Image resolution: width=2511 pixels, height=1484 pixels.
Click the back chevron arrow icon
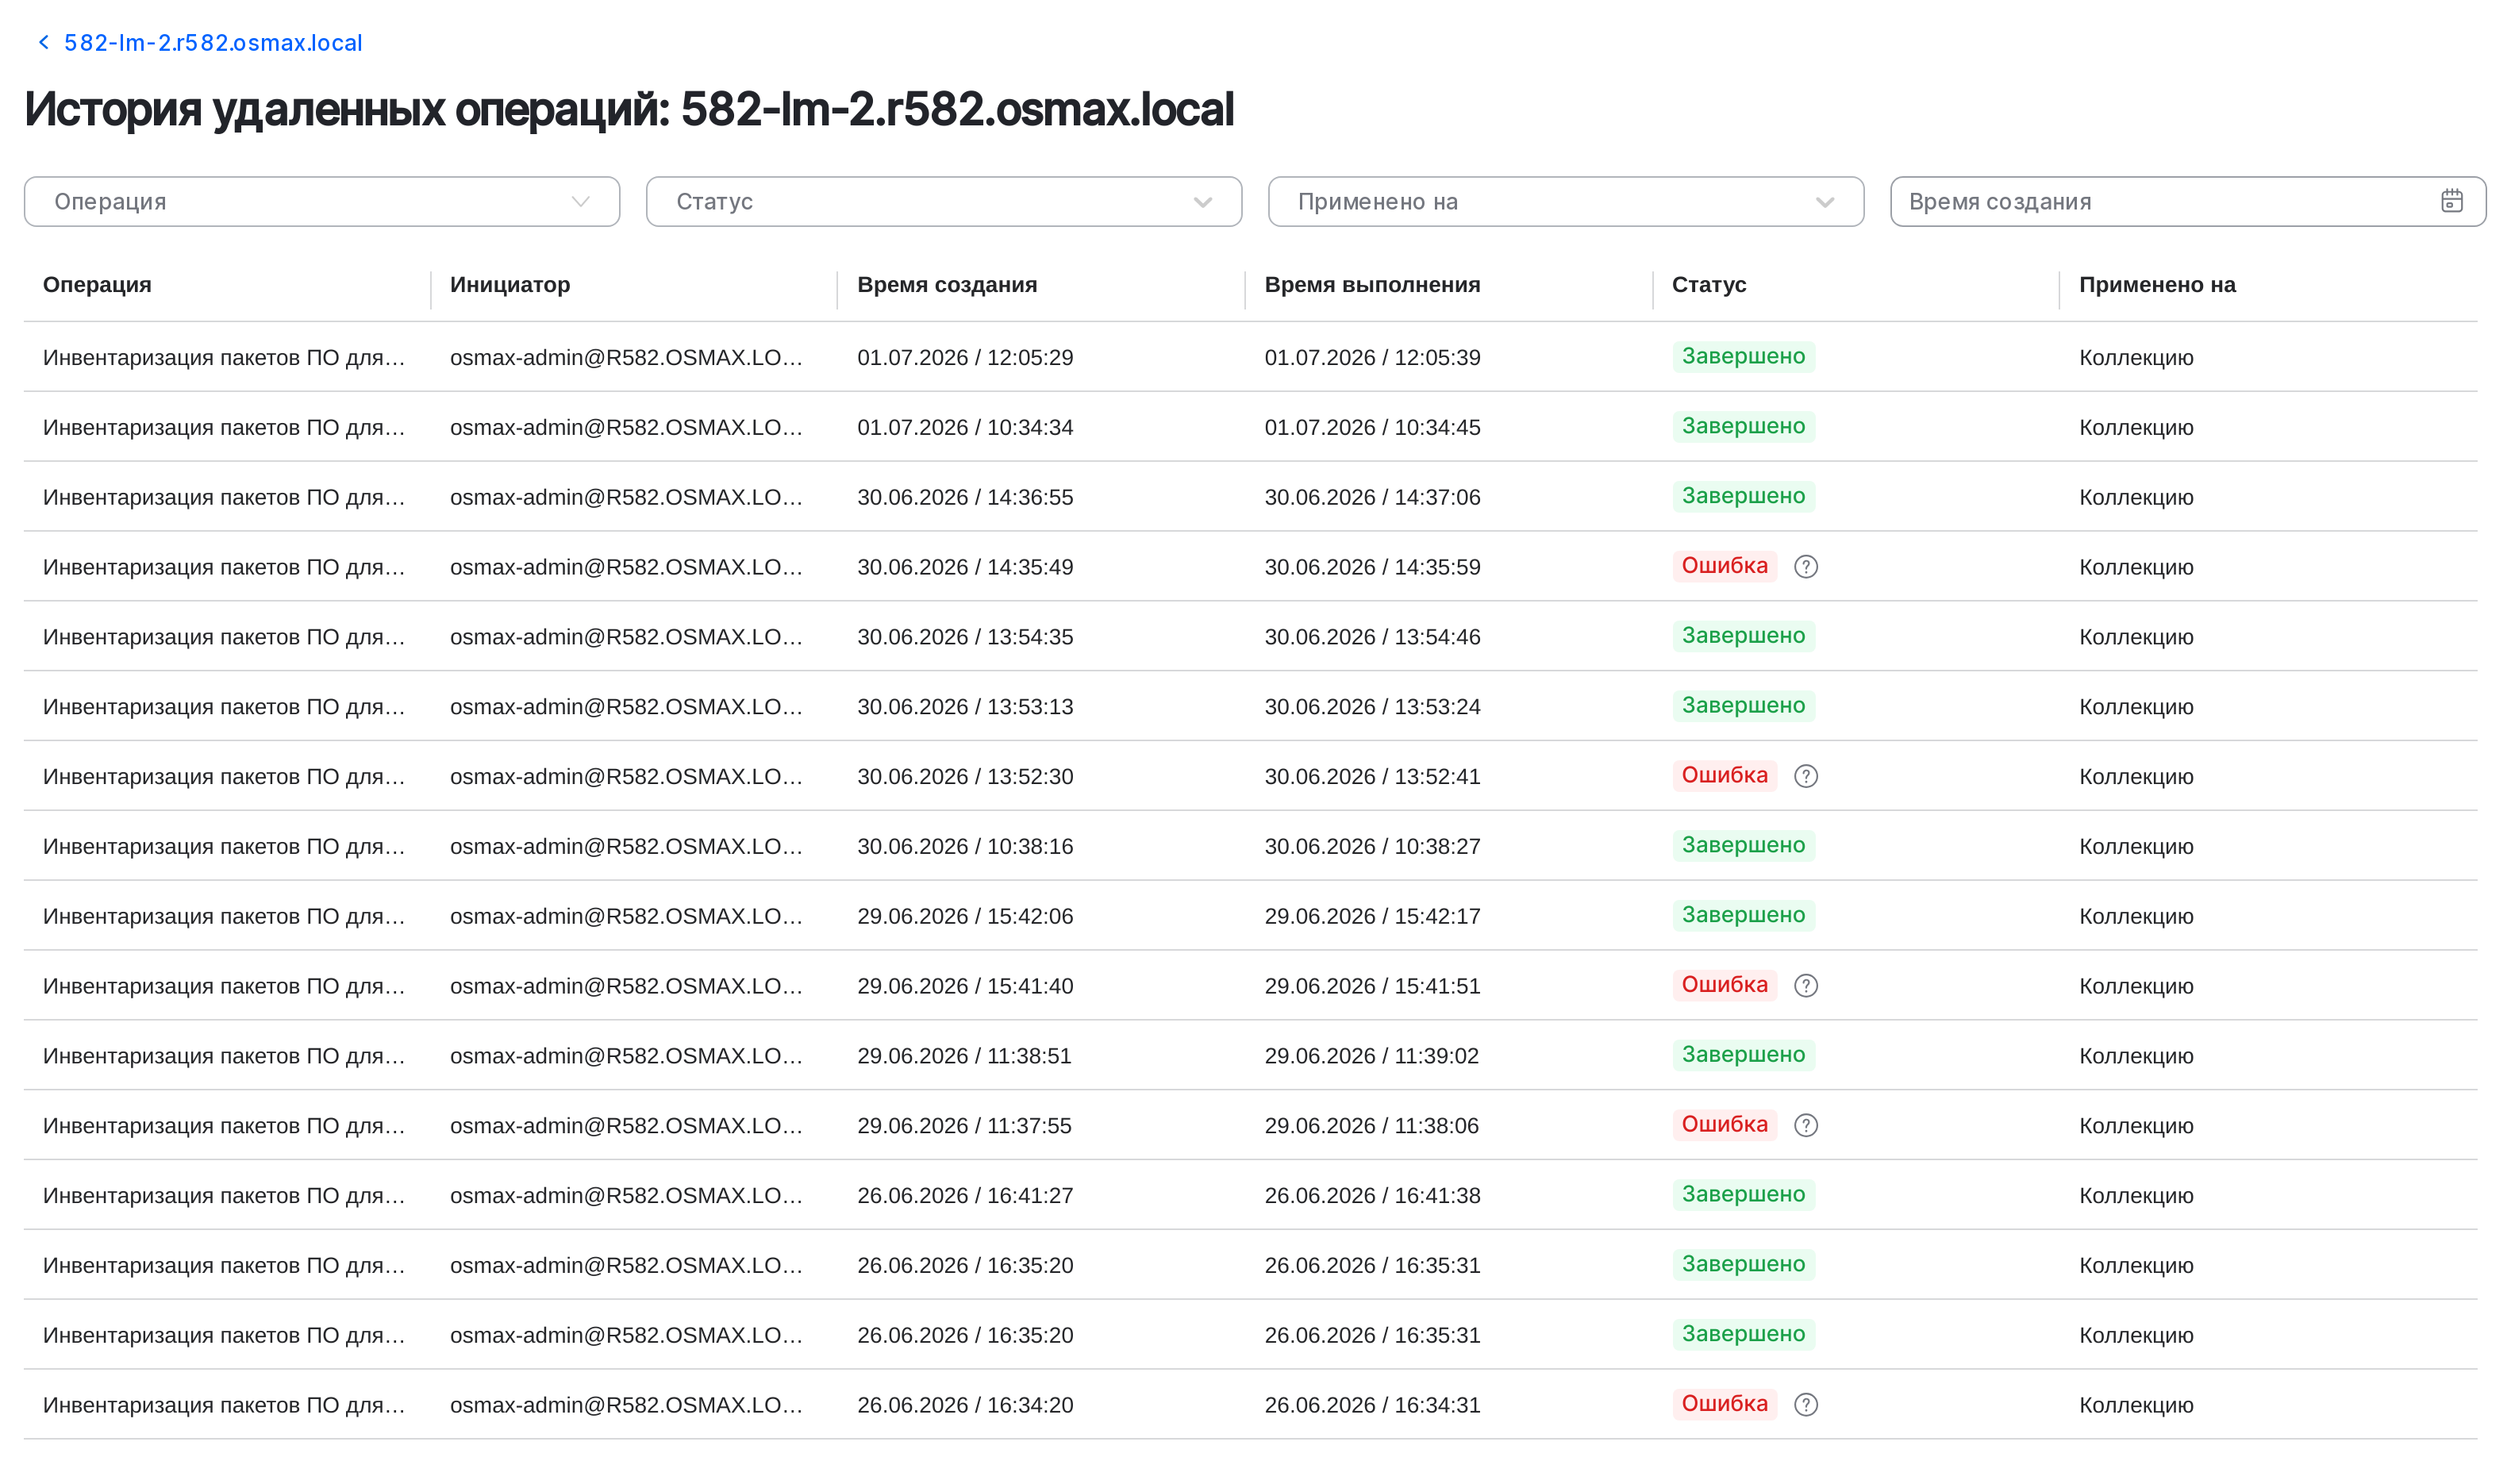click(x=43, y=42)
